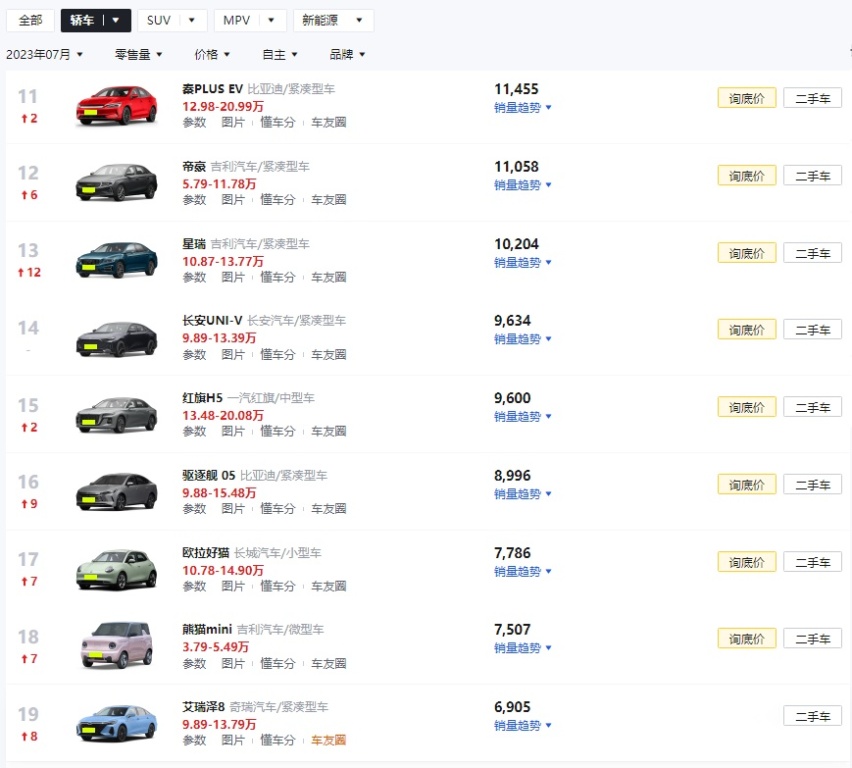
Task: Select the 全部 category tab
Action: [x=30, y=21]
